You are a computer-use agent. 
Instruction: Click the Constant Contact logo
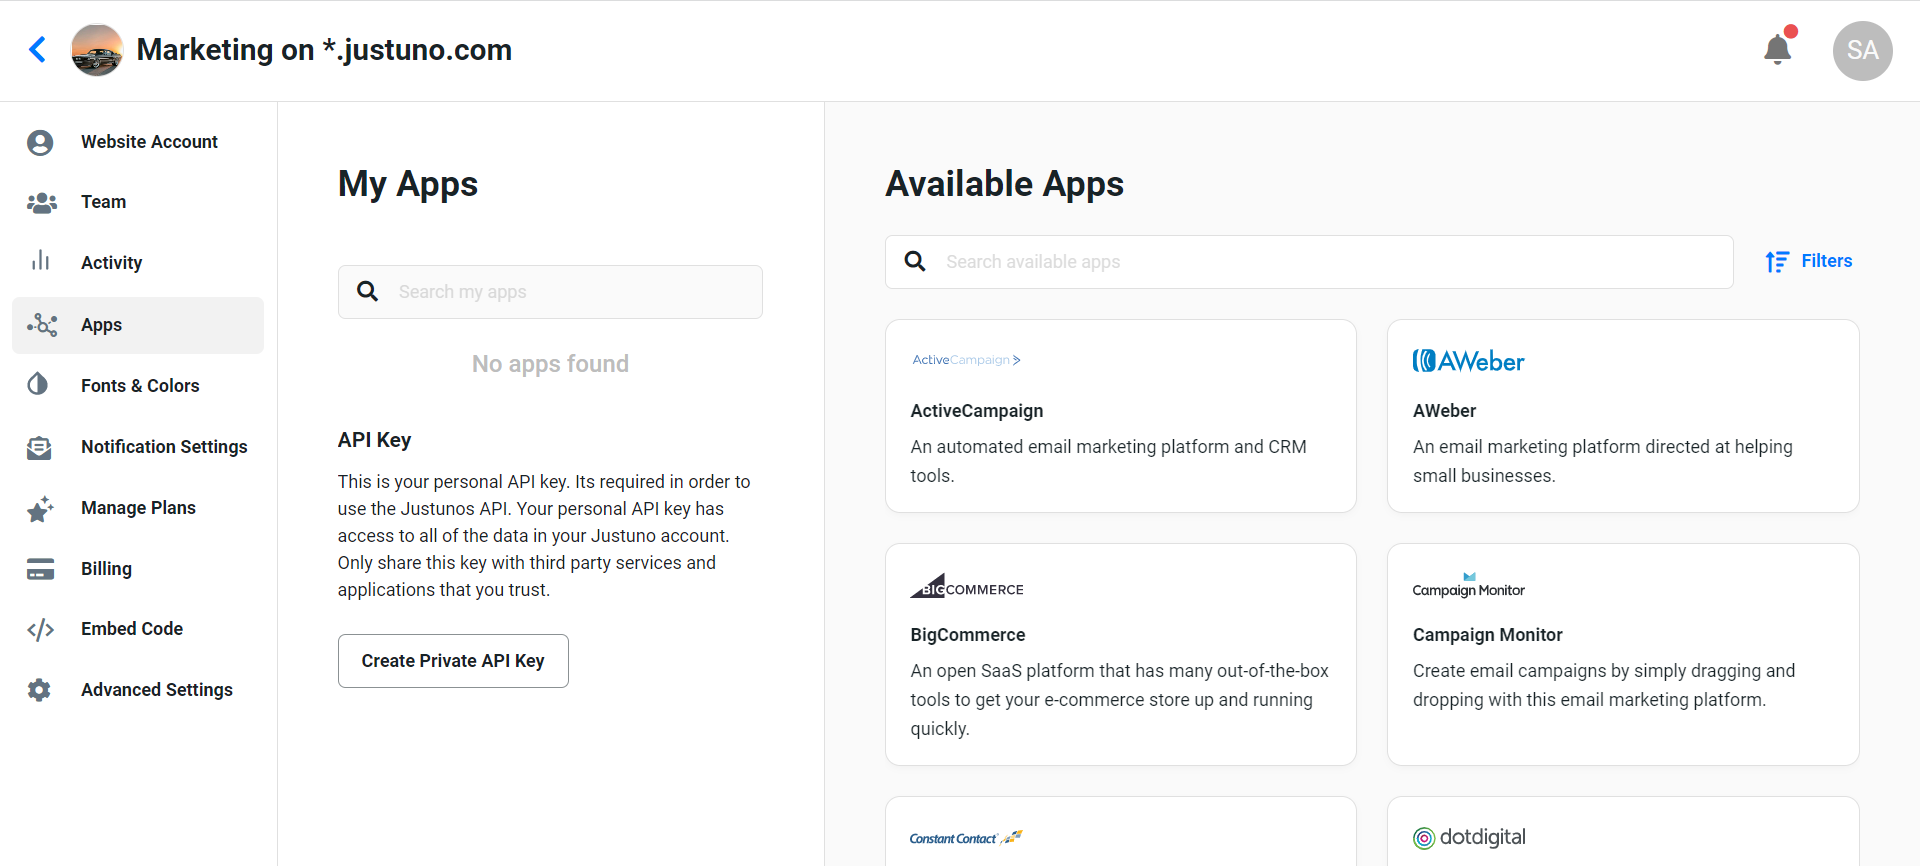click(x=966, y=838)
